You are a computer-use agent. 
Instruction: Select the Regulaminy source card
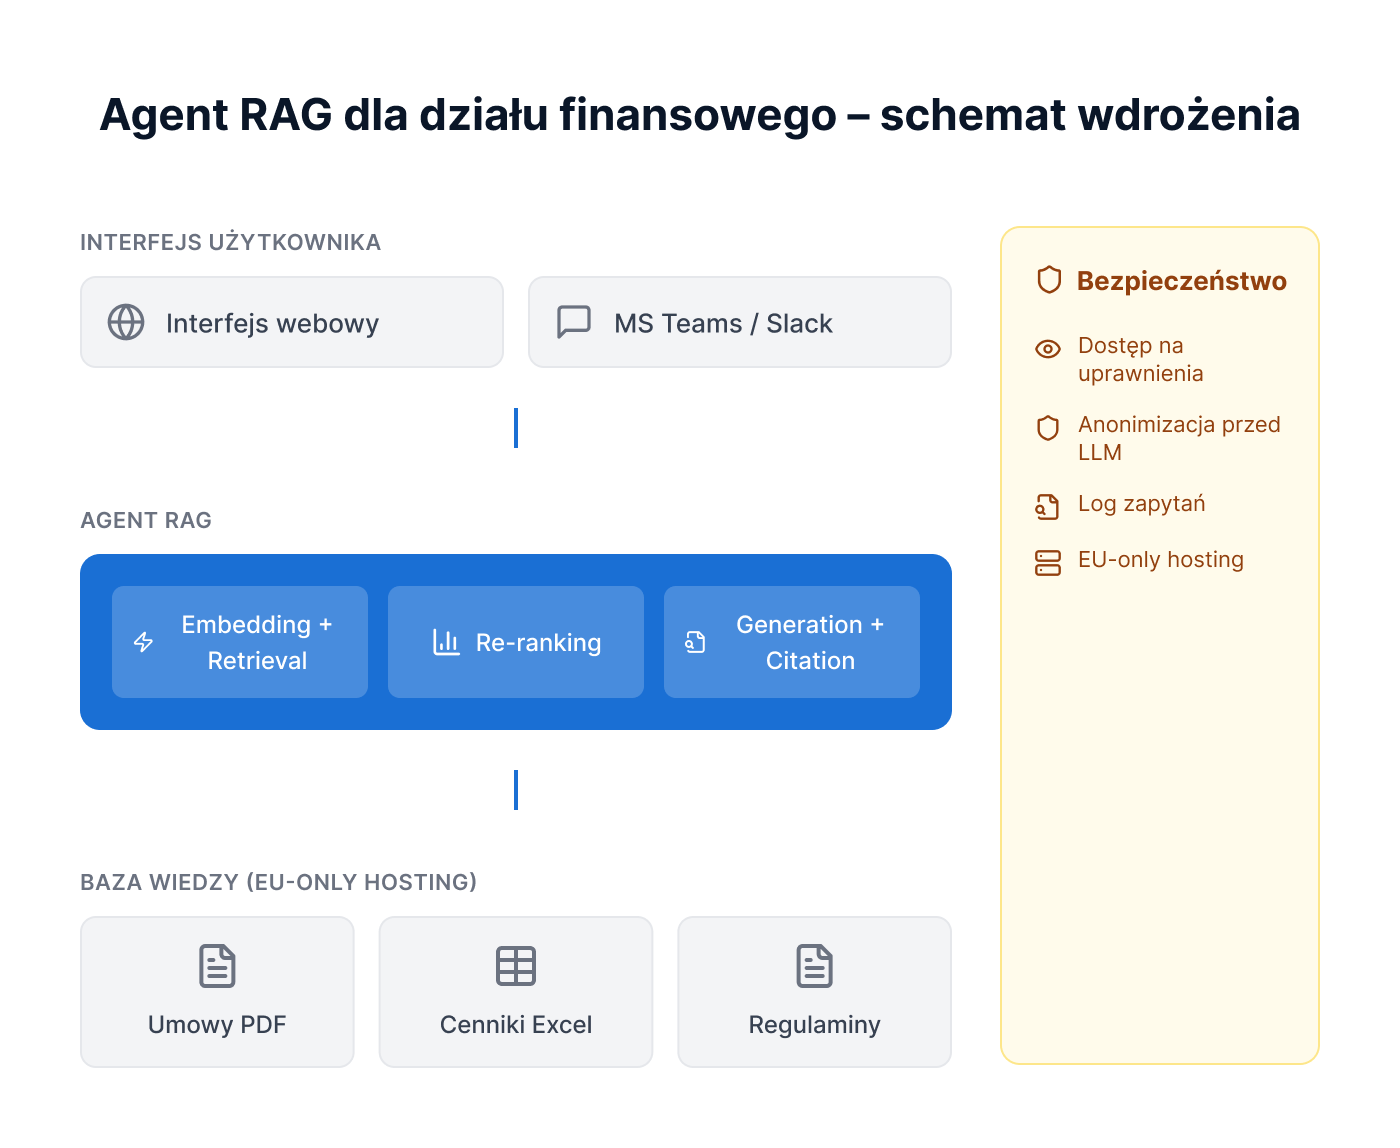pyautogui.click(x=815, y=992)
